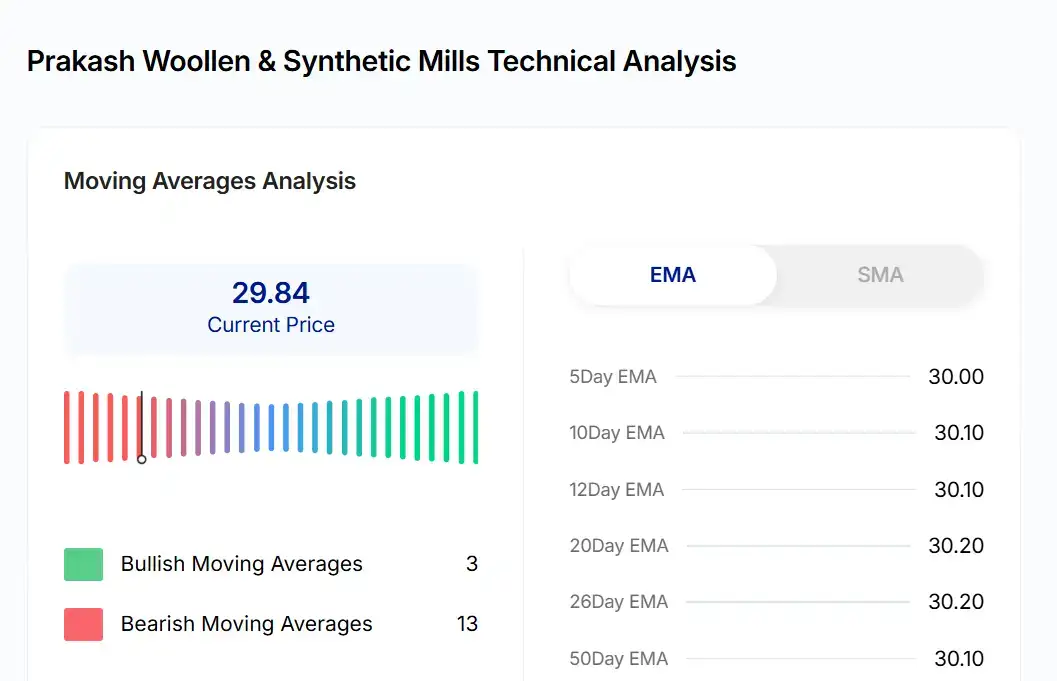Click the 5Day EMA value 30.00
Screen dimensions: 1057x681
pos(956,377)
